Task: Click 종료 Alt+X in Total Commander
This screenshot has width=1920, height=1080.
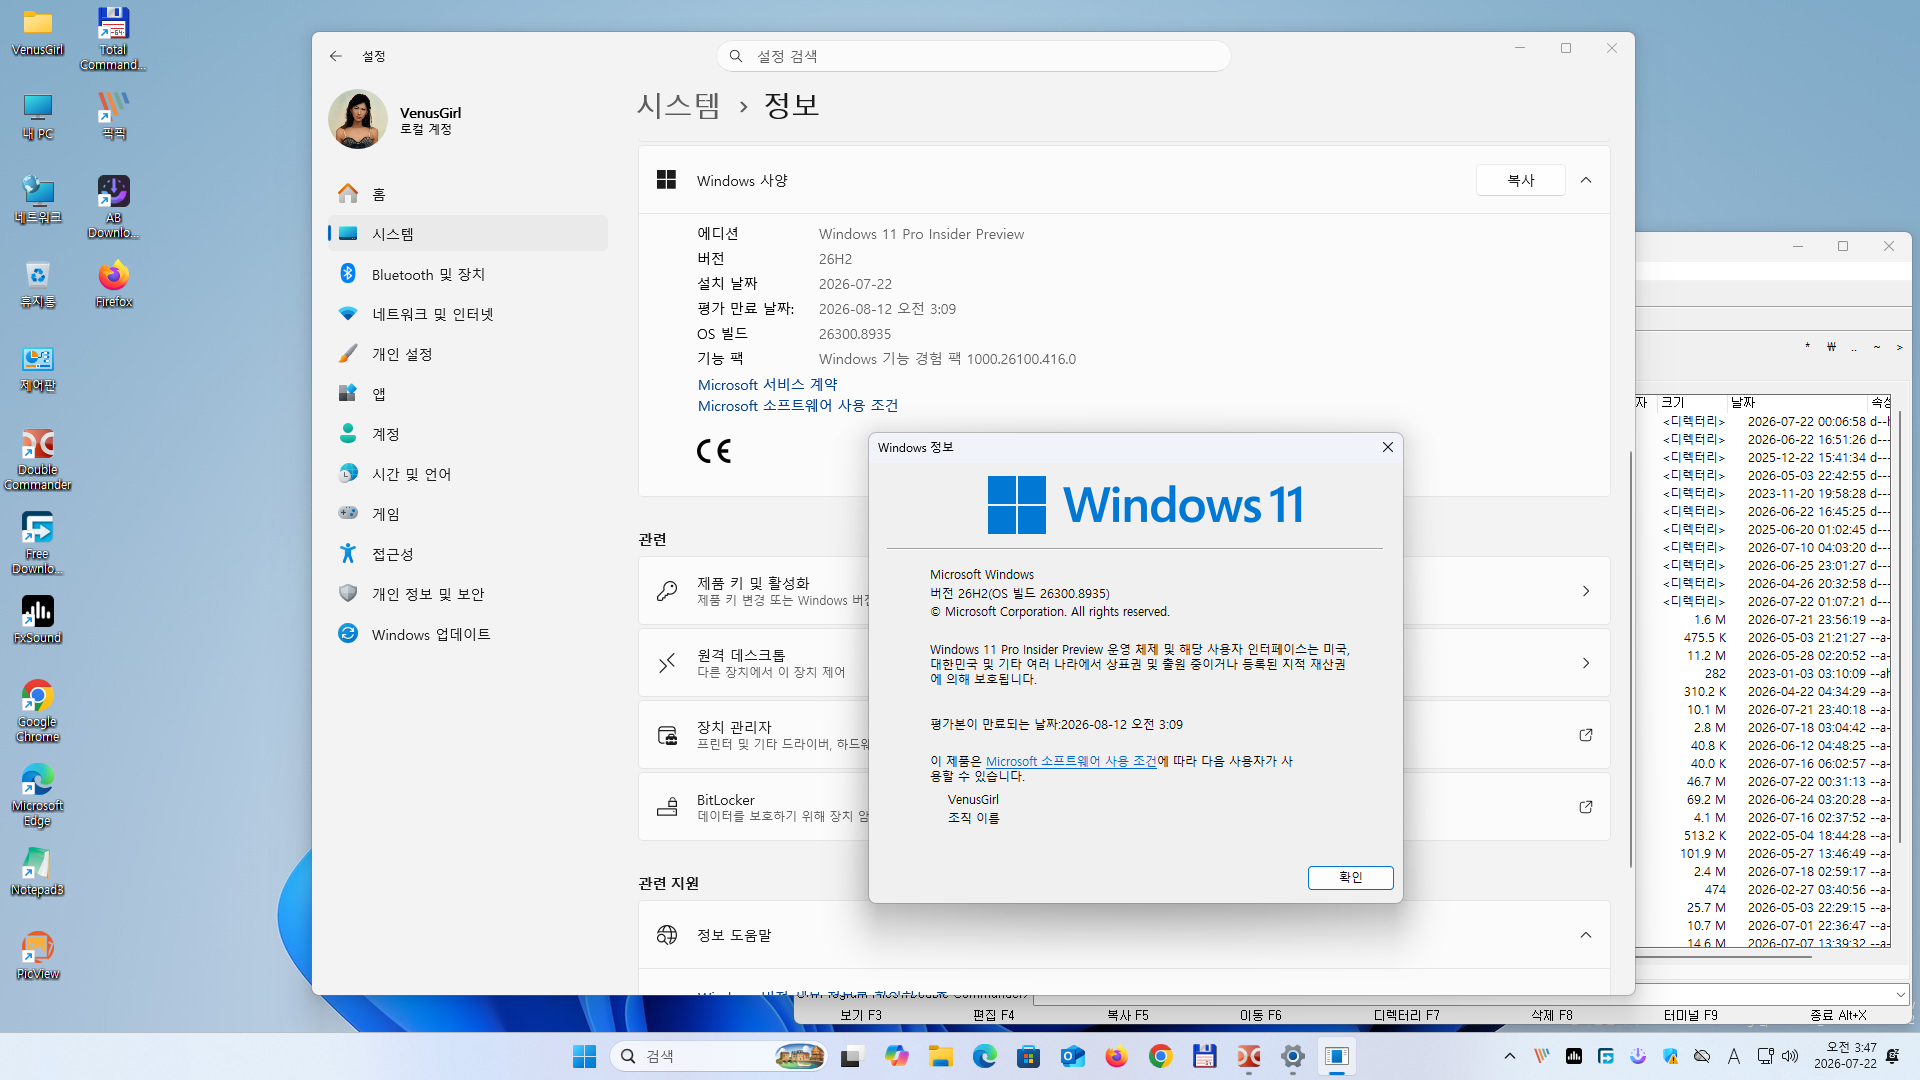Action: point(1838,1015)
